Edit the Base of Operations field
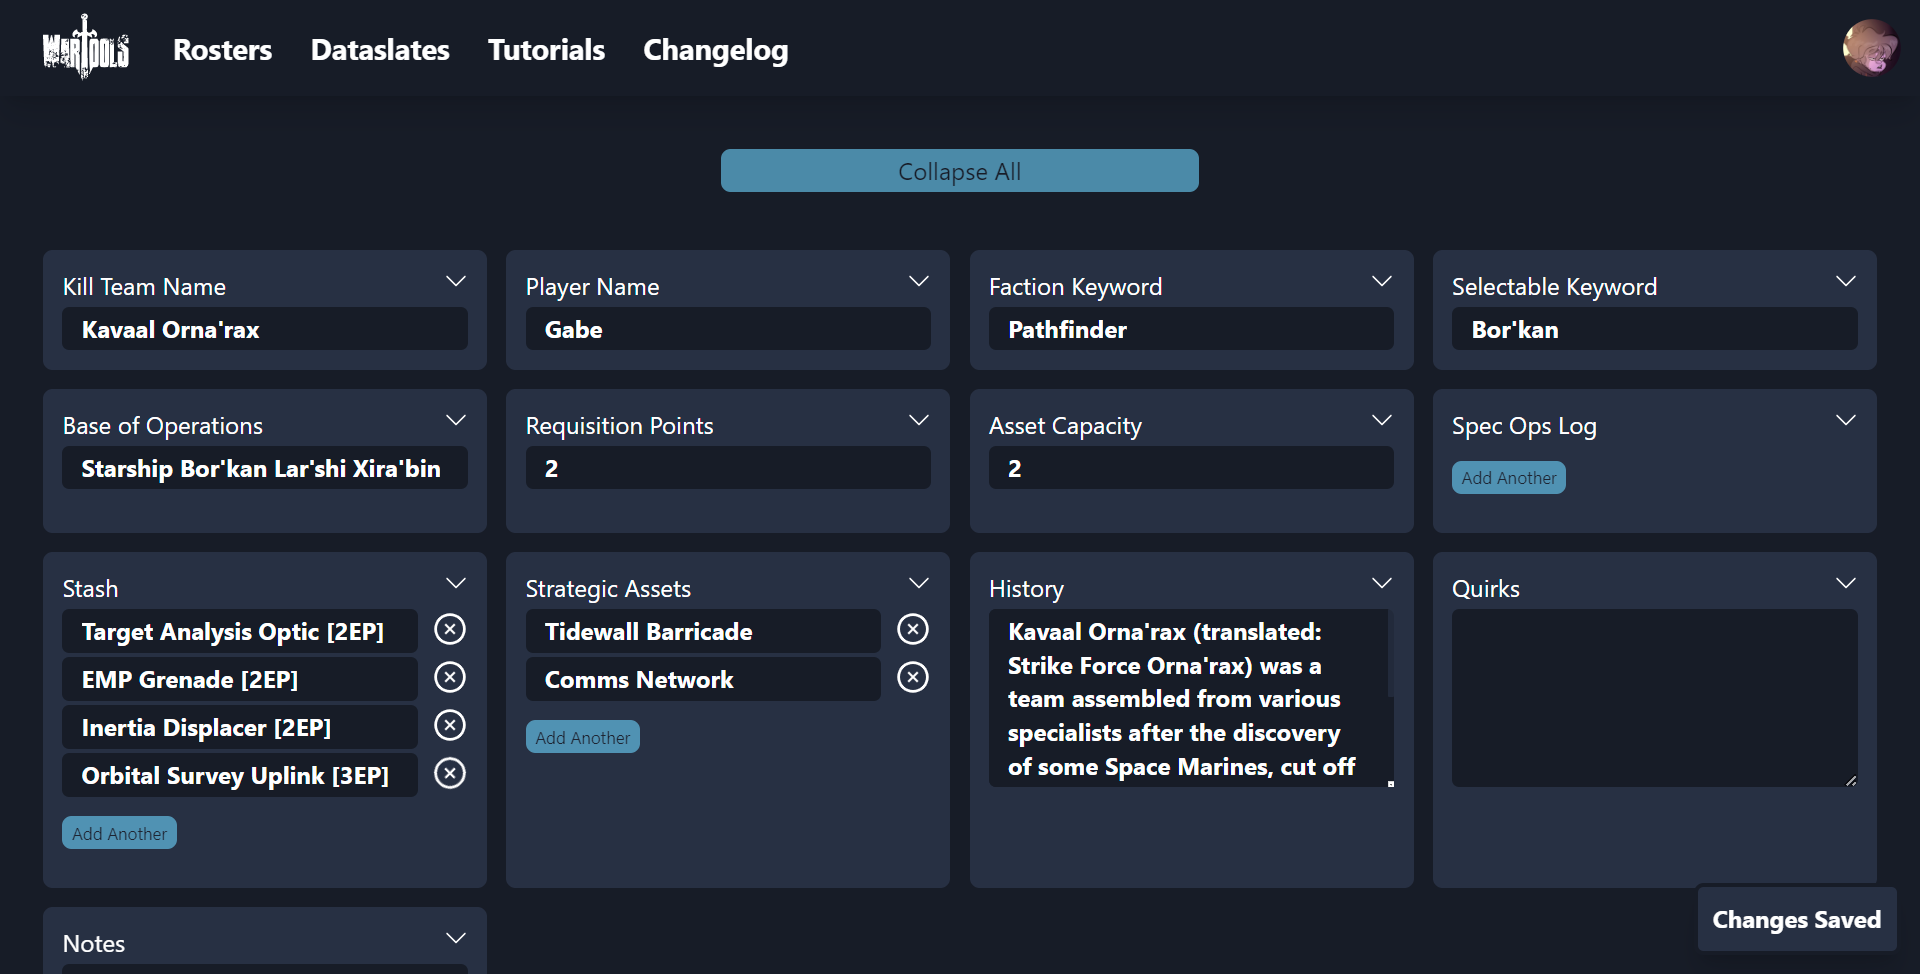Image resolution: width=1921 pixels, height=975 pixels. pos(265,468)
